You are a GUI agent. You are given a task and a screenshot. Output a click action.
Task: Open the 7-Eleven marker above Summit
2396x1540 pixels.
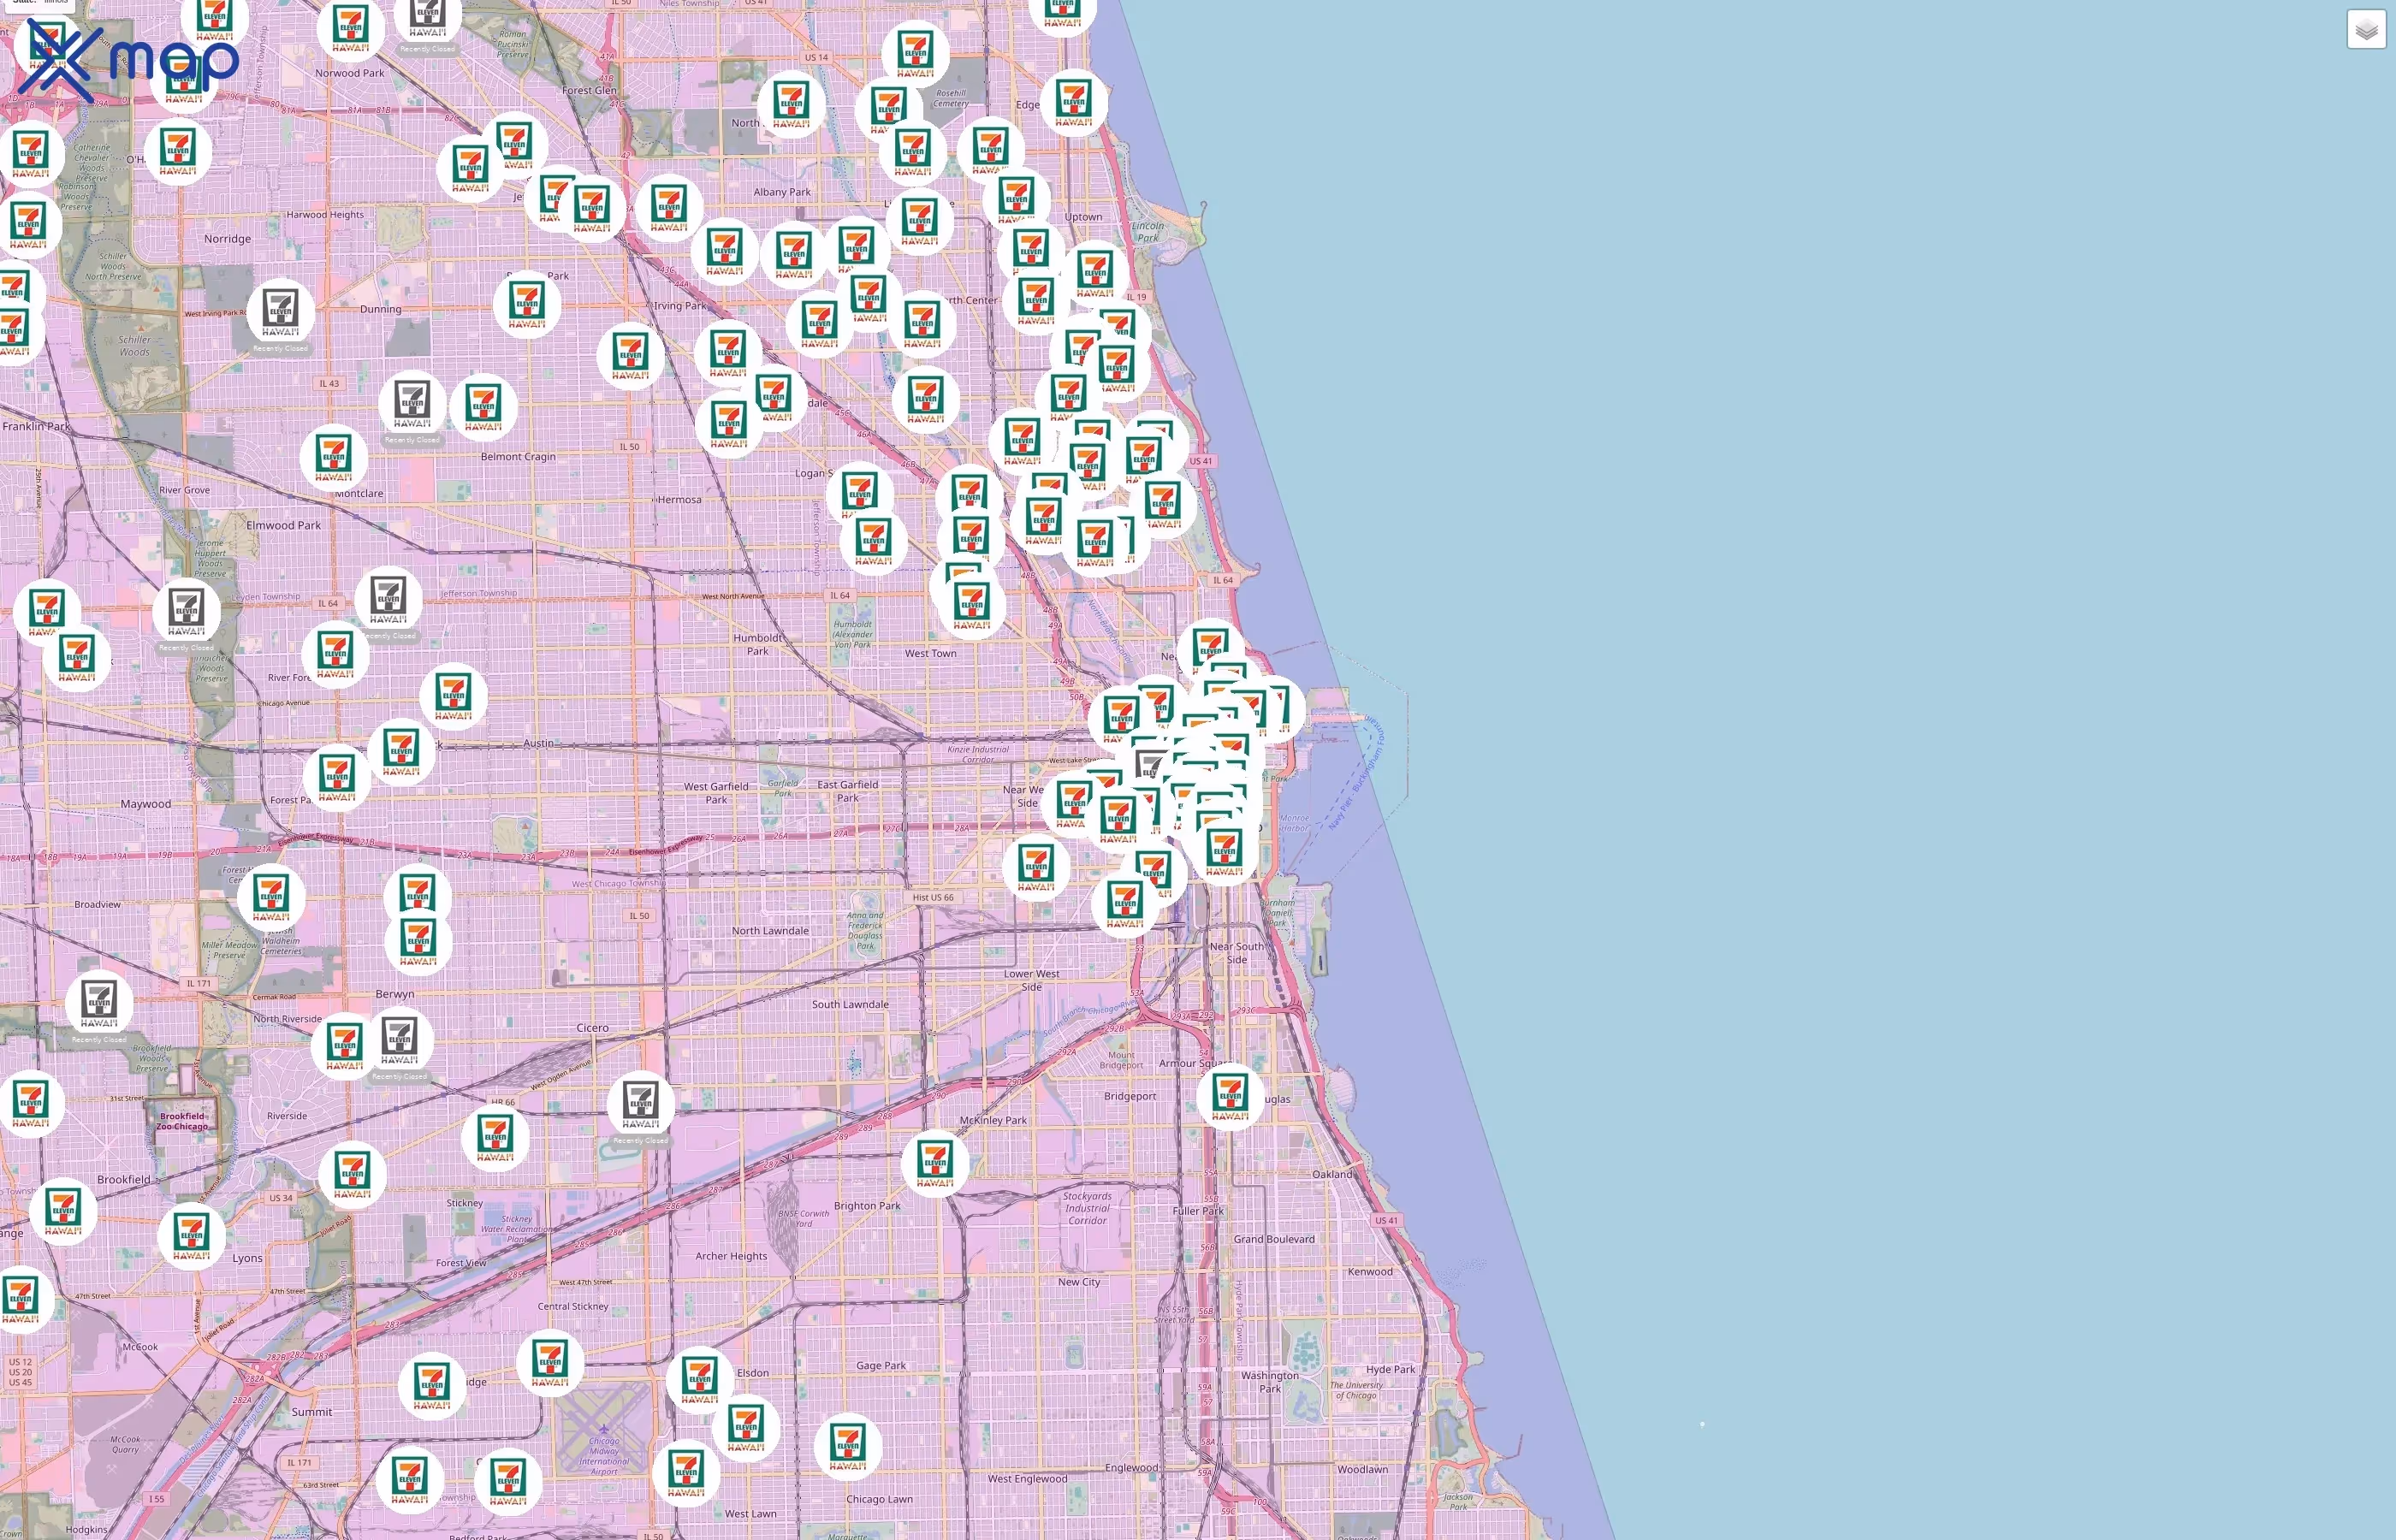[433, 1385]
